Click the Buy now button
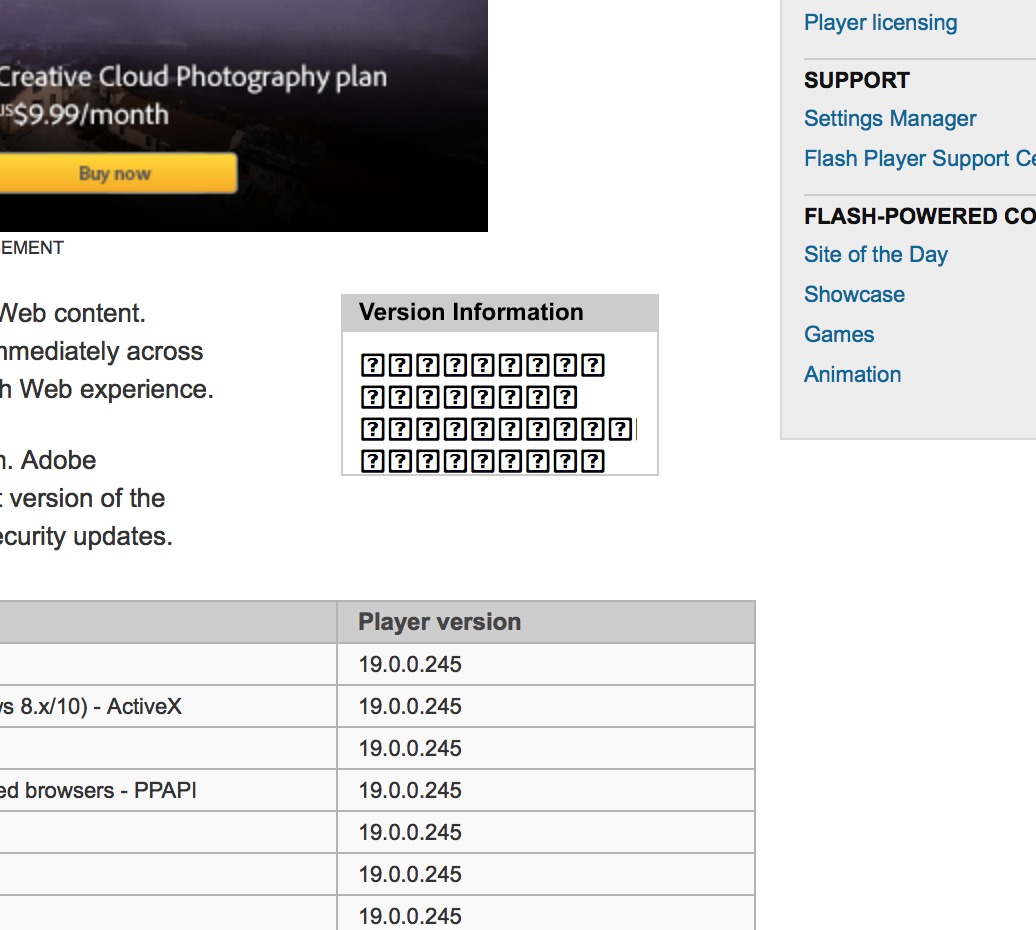1036x930 pixels. [x=116, y=173]
